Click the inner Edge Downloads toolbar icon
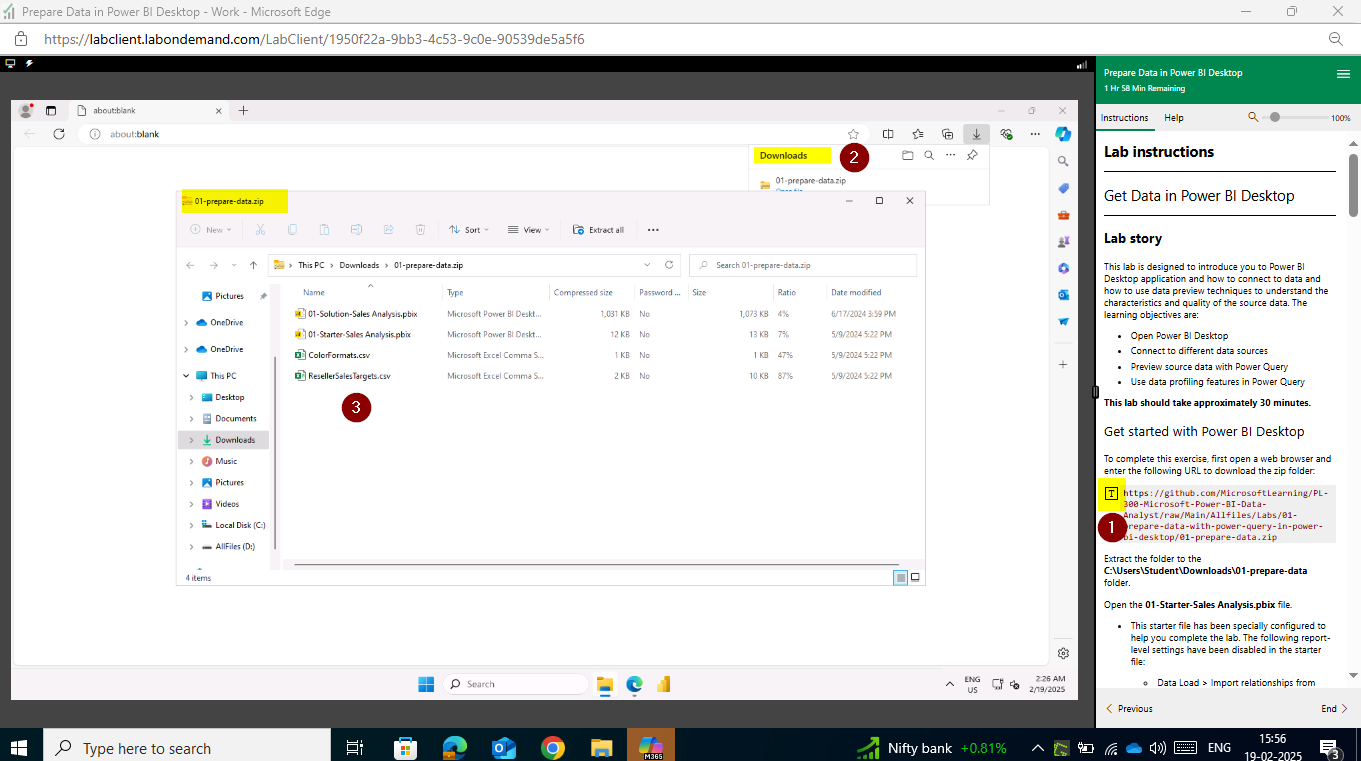Image resolution: width=1361 pixels, height=761 pixels. pos(977,134)
